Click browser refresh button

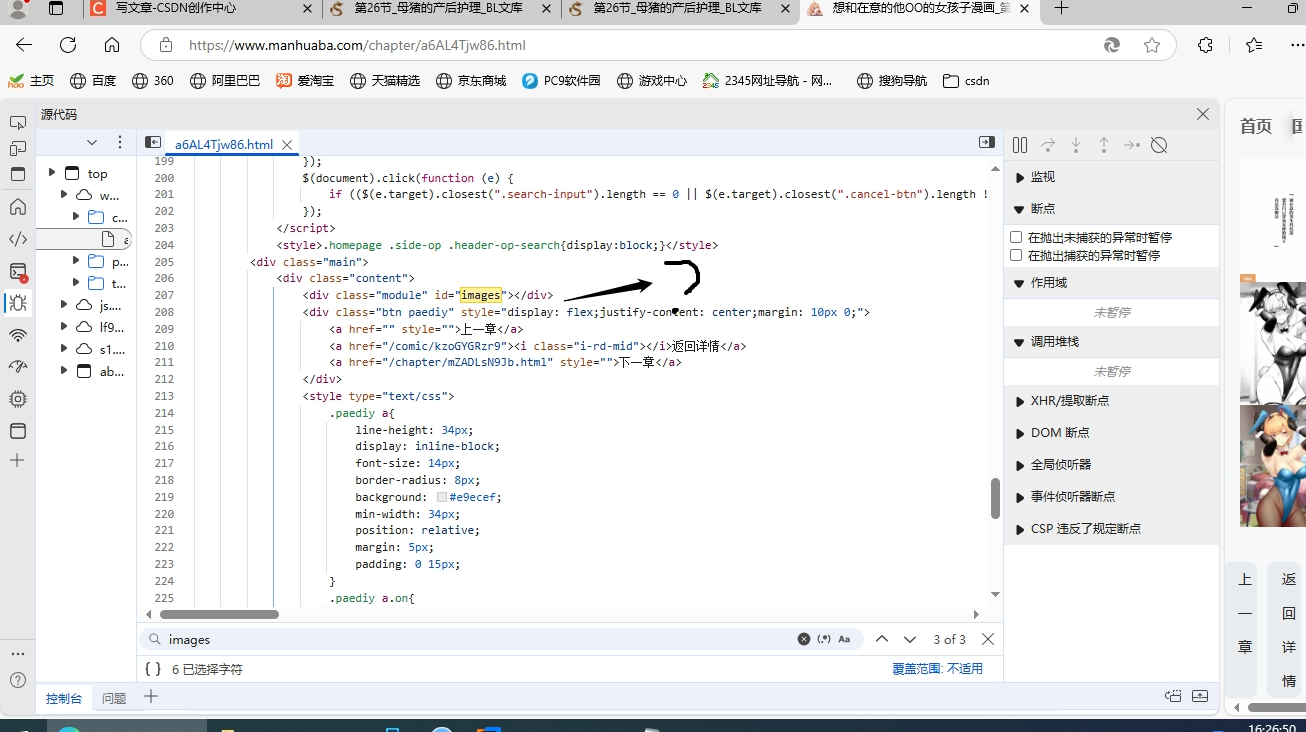[68, 45]
